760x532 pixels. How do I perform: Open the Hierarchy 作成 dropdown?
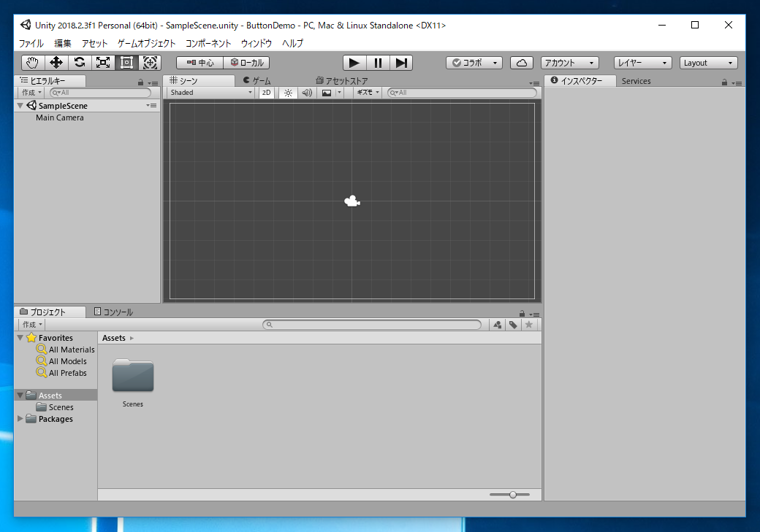pyautogui.click(x=32, y=93)
